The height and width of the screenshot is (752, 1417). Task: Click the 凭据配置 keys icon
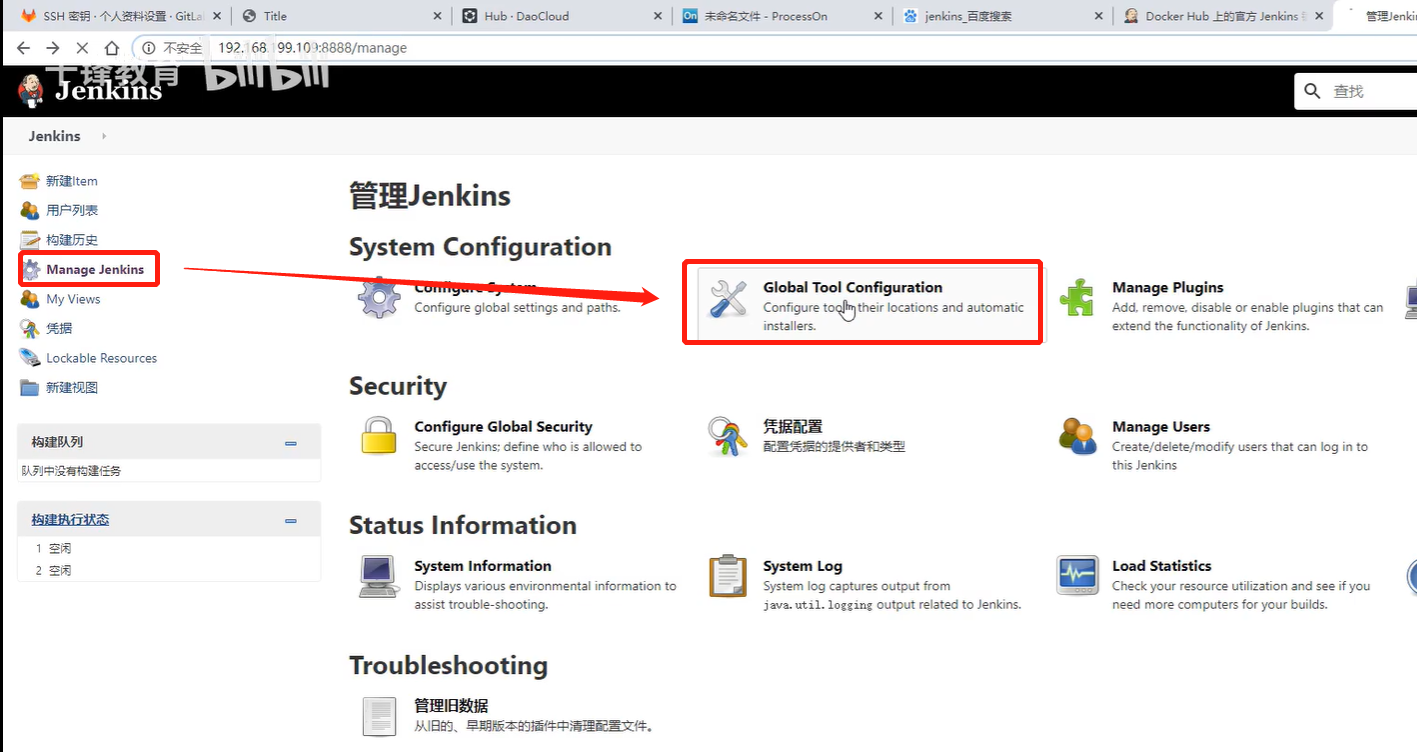coord(728,437)
